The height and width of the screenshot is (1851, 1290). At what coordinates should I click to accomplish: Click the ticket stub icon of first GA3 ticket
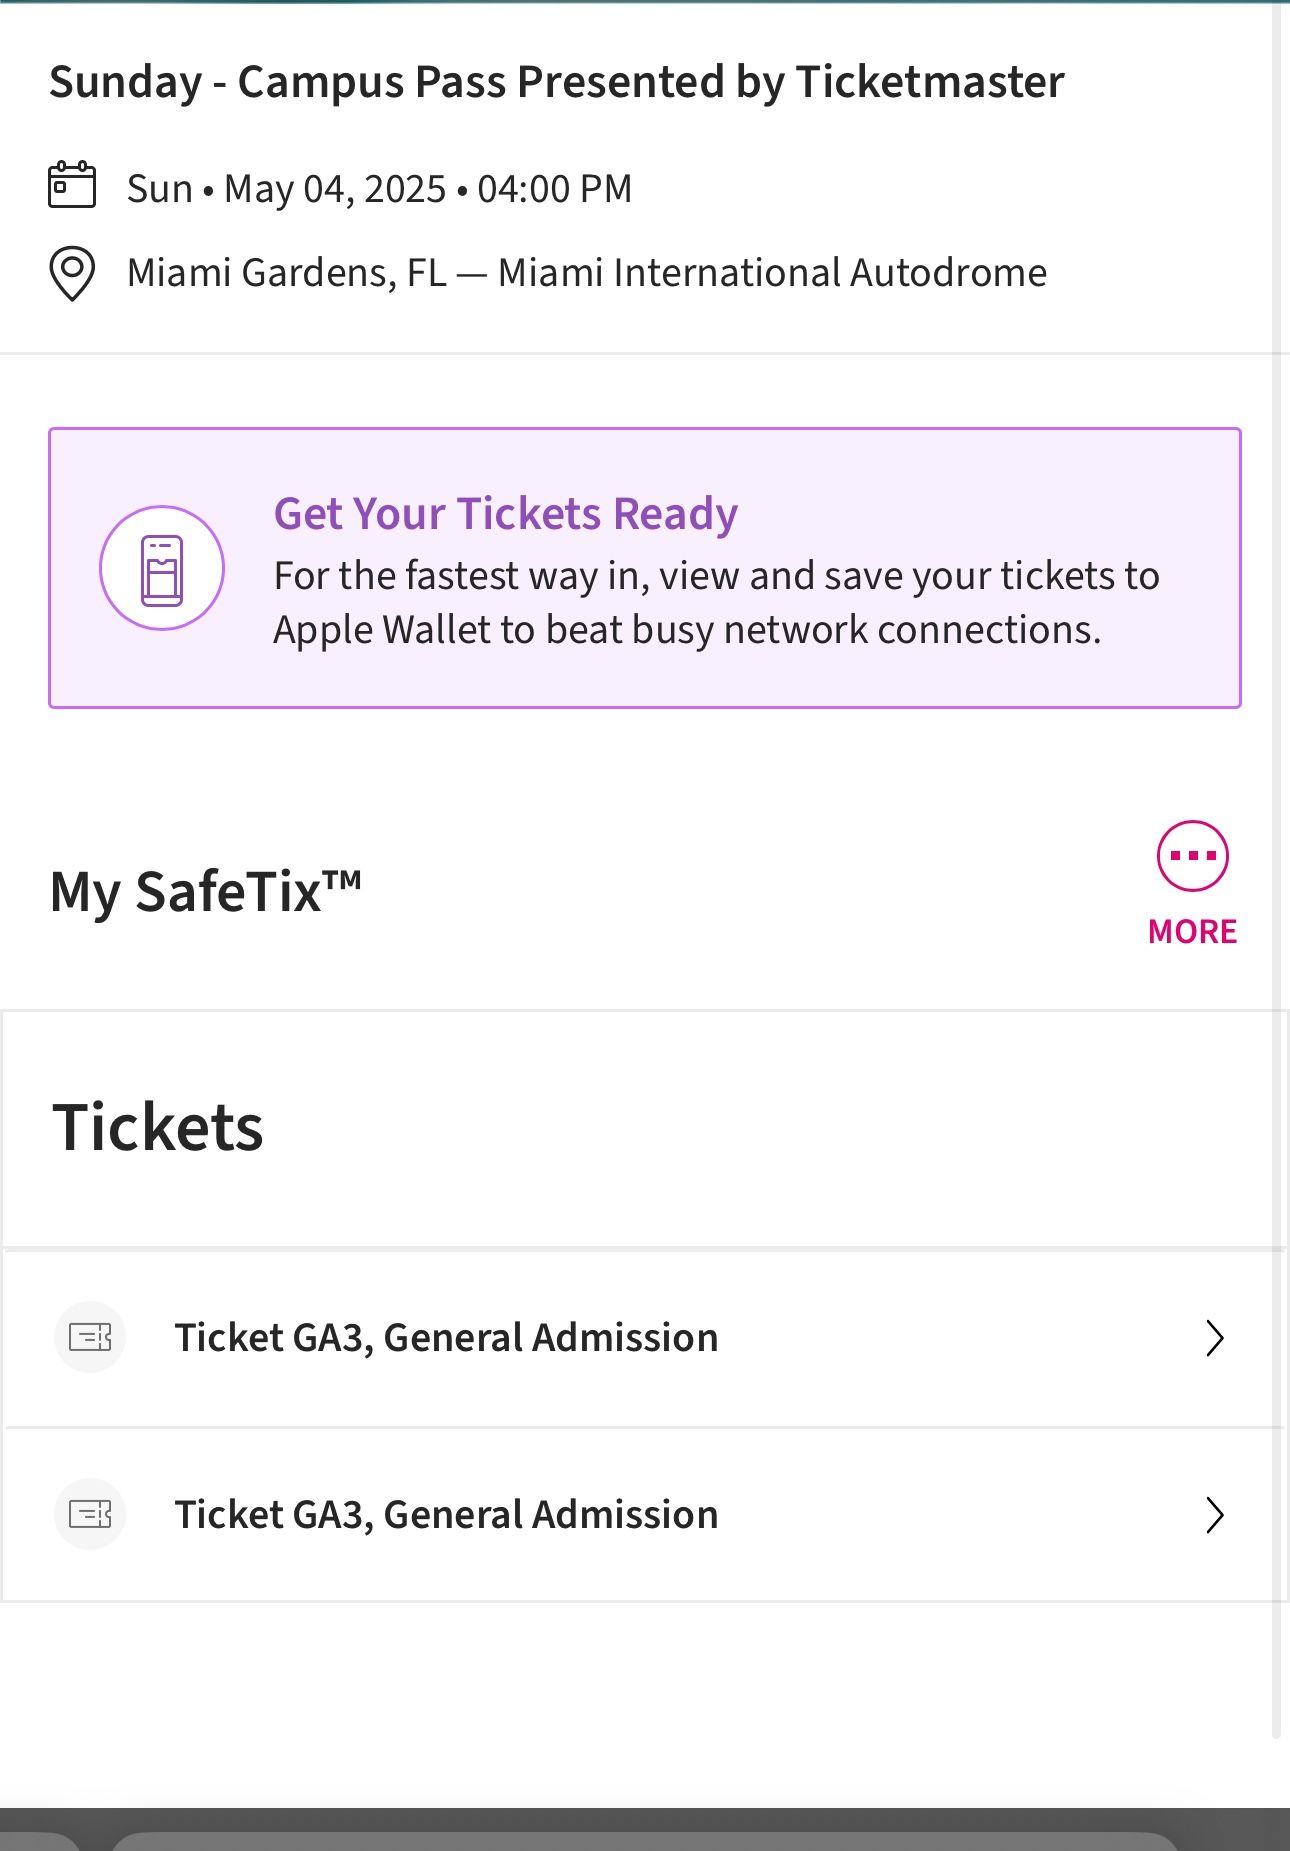click(x=90, y=1337)
